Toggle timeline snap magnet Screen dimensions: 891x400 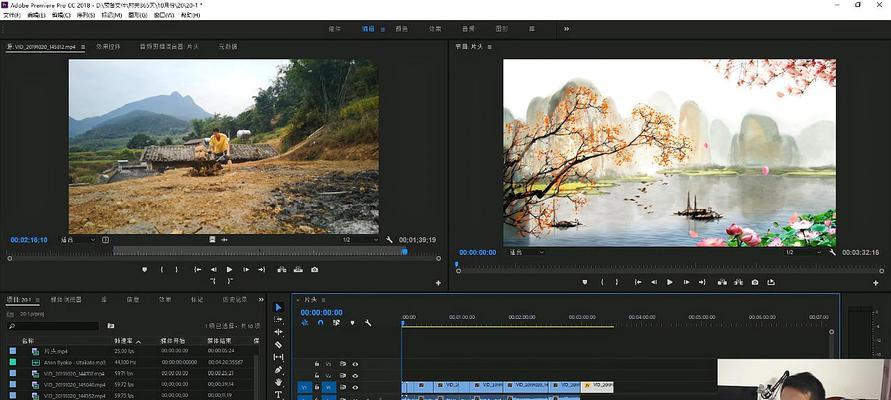click(x=320, y=323)
